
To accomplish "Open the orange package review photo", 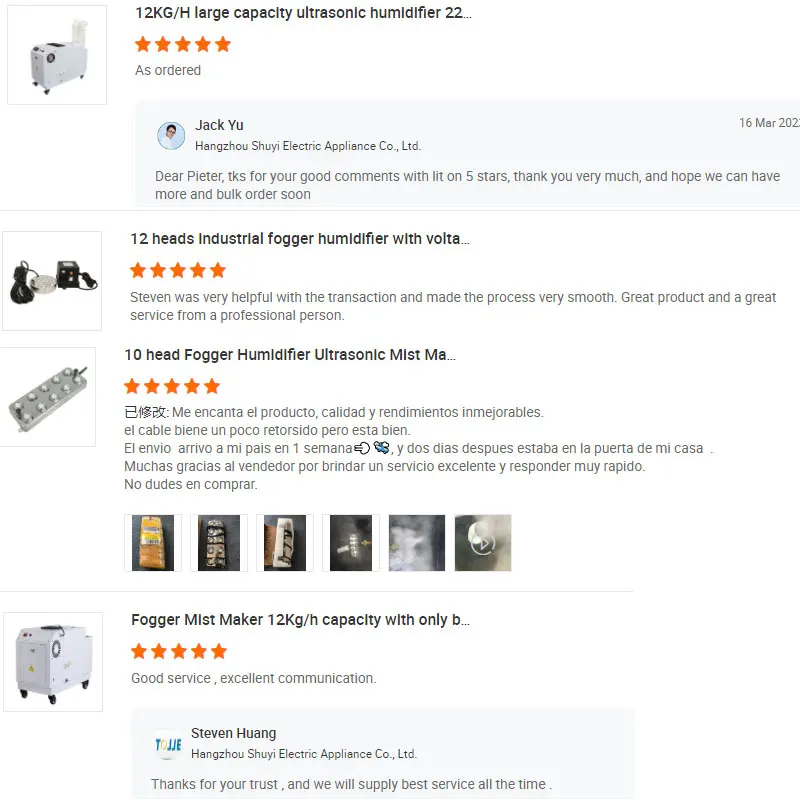I will (153, 543).
